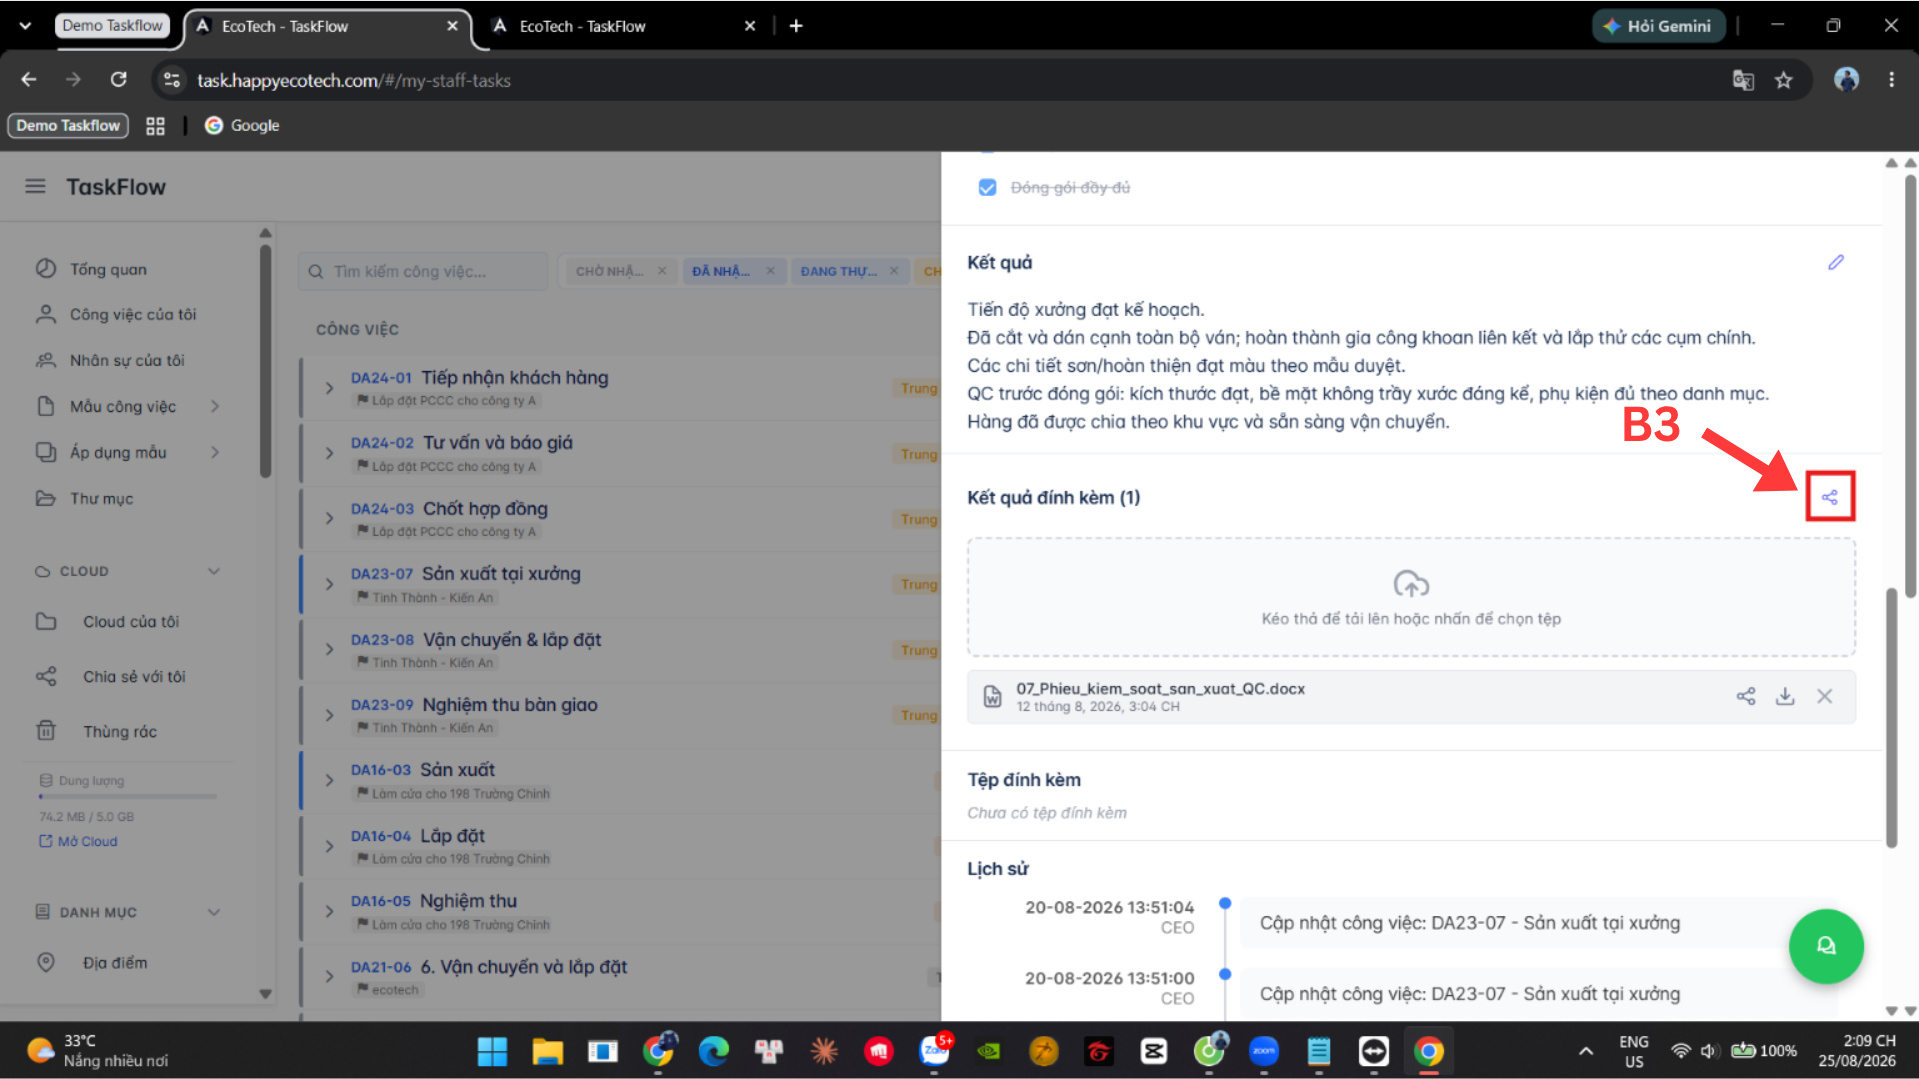Share the 07_Phieu_kiem_soat_san_xuat_QC.docx file

pyautogui.click(x=1746, y=696)
